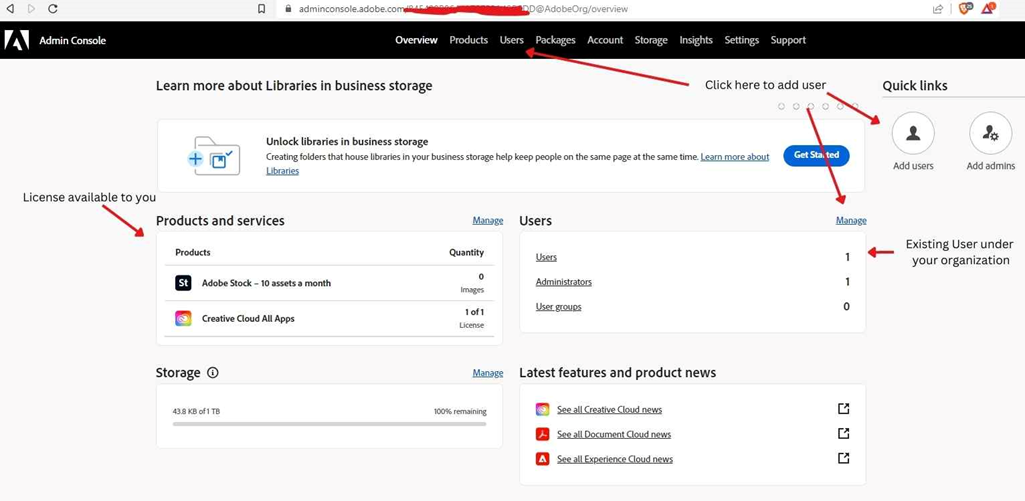Open the Overview tab
The height and width of the screenshot is (501, 1025).
[x=416, y=40]
